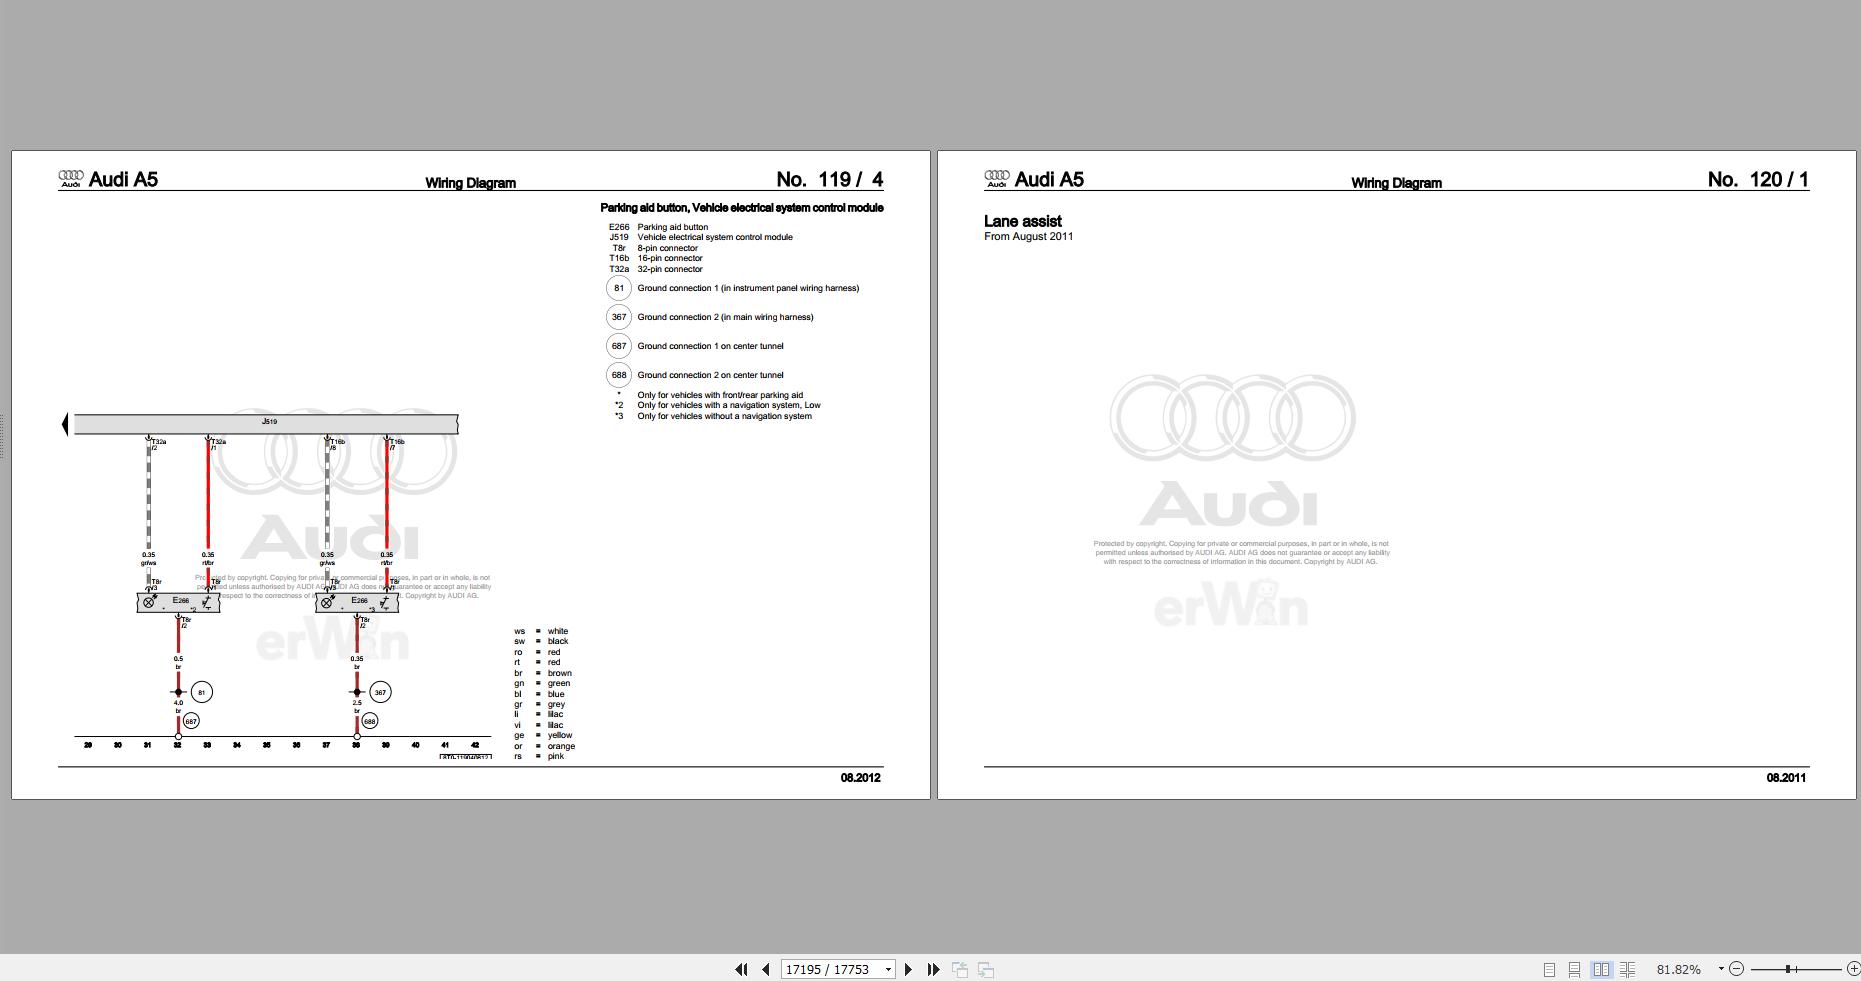Click 'Only for vehicles without a navigation system'

[x=725, y=416]
